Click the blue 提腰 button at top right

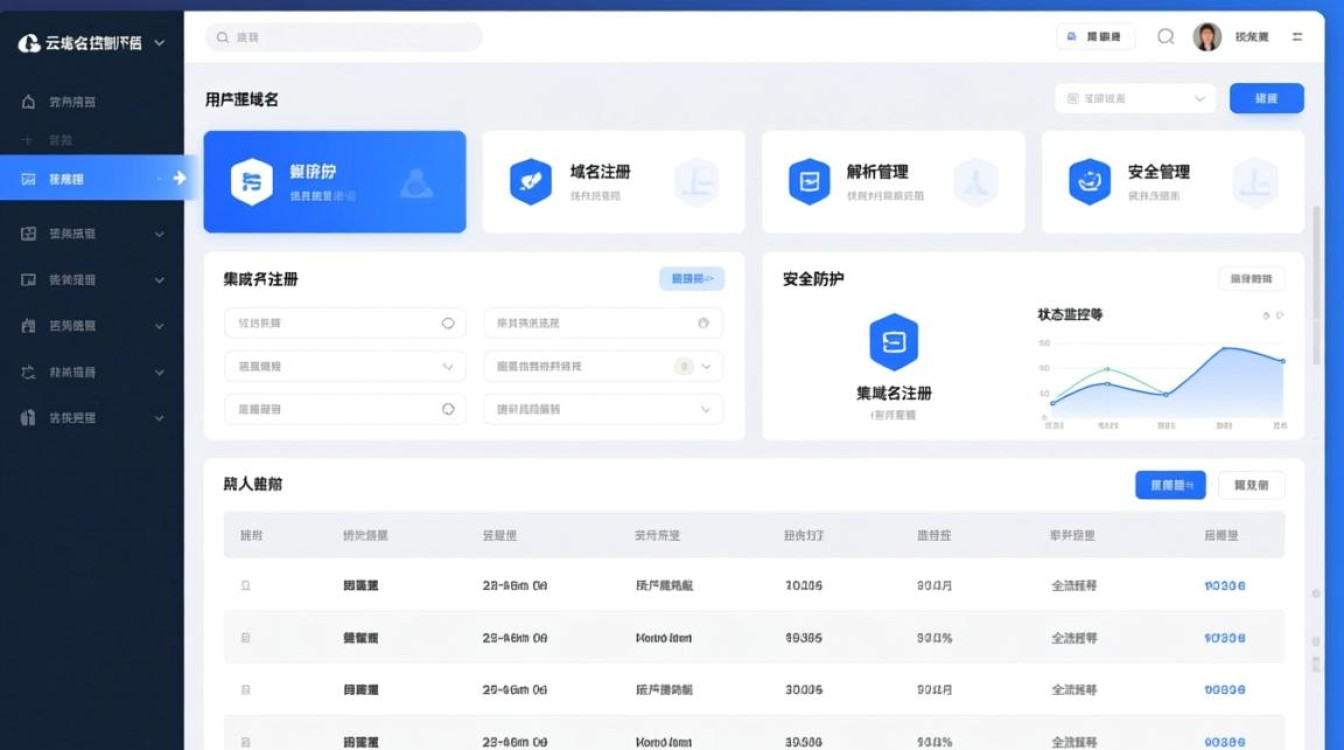(1266, 98)
